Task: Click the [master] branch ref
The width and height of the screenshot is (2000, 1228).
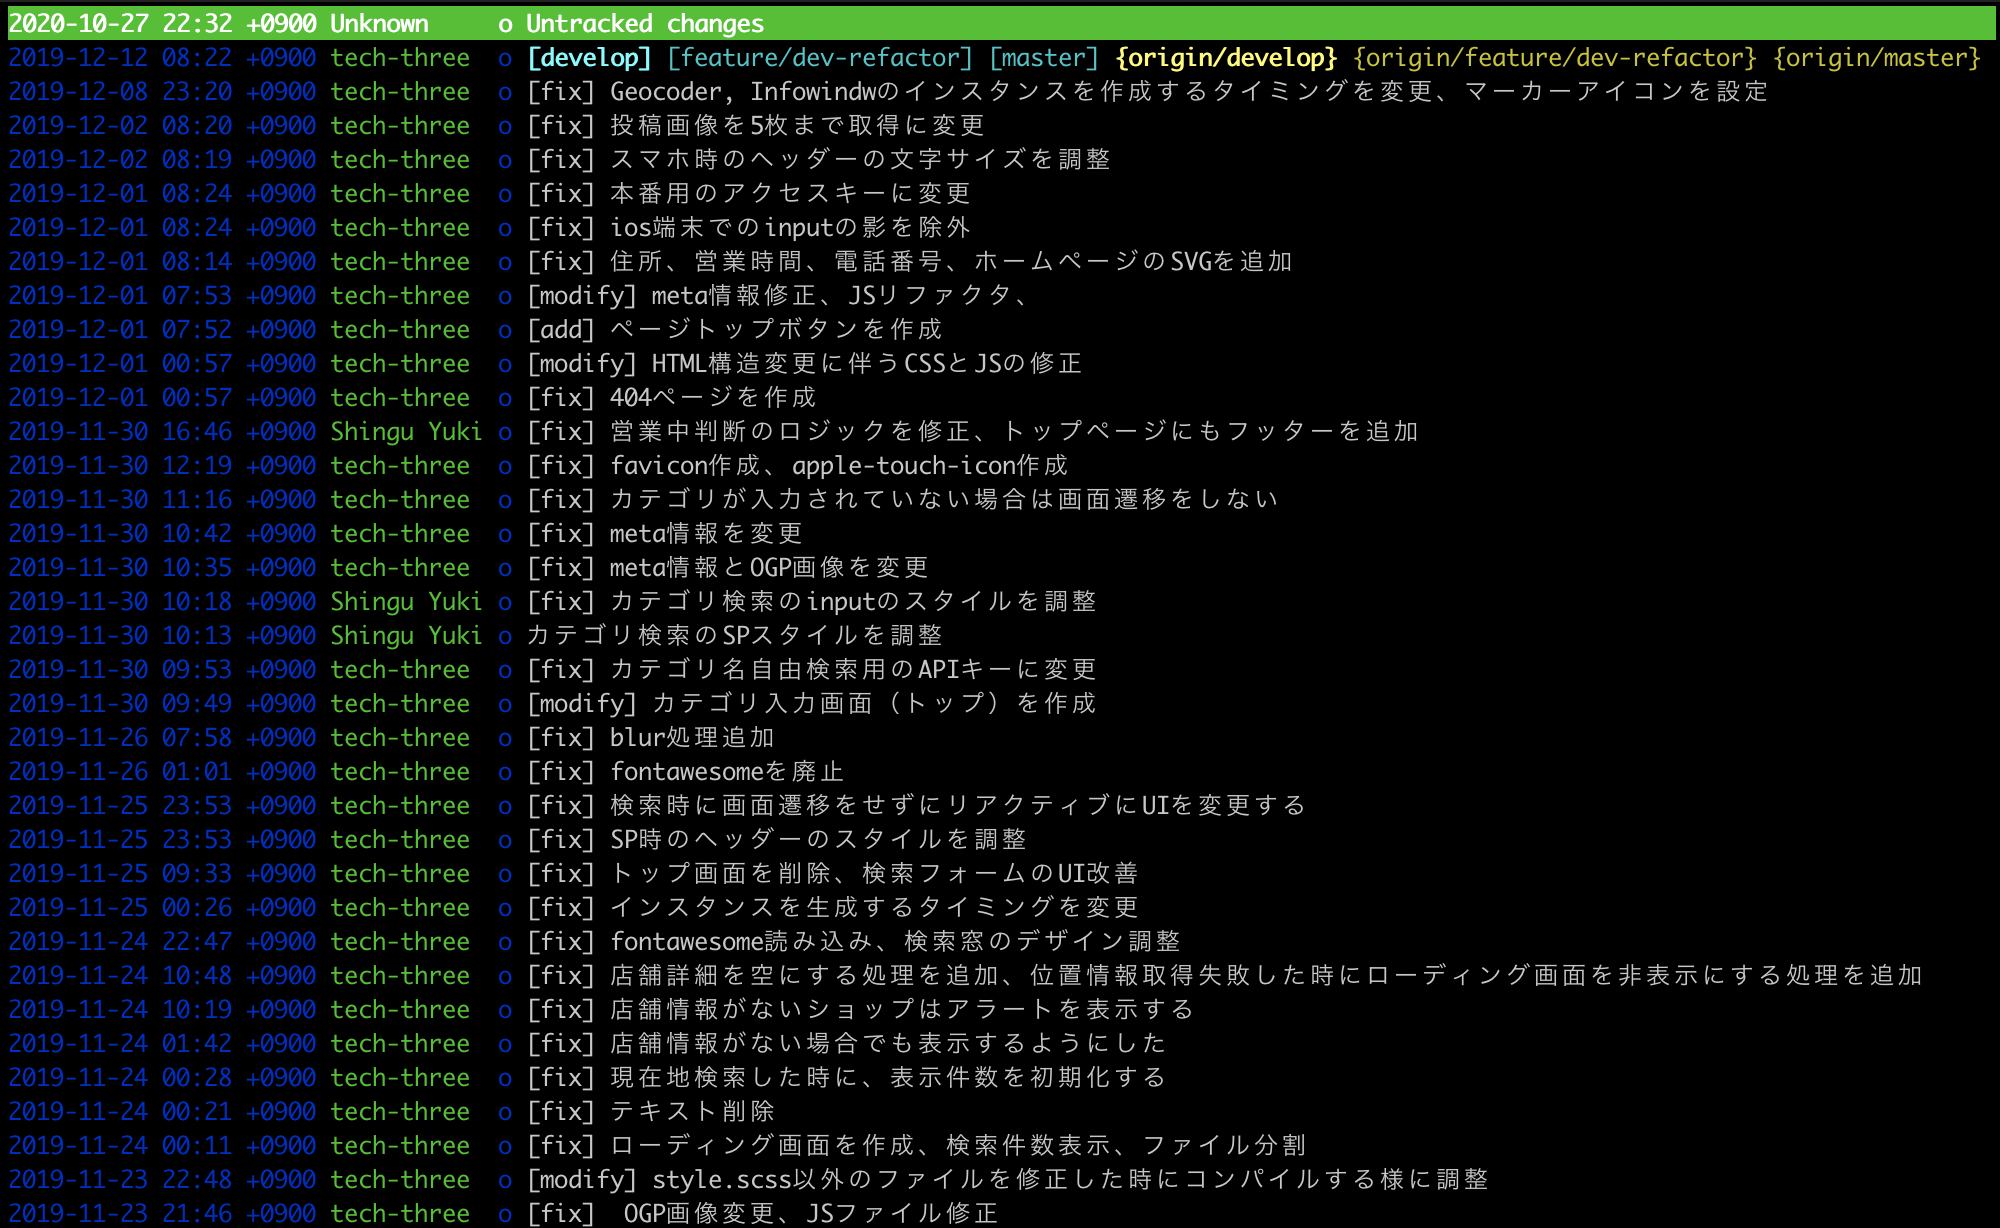Action: (1042, 57)
